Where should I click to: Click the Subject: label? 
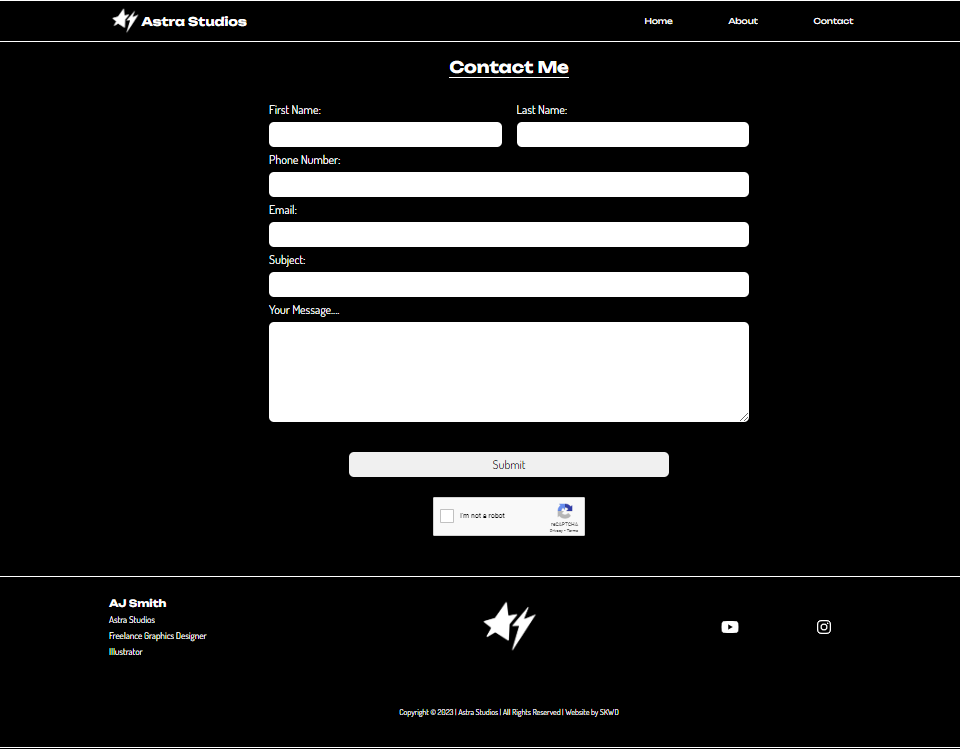(x=287, y=260)
